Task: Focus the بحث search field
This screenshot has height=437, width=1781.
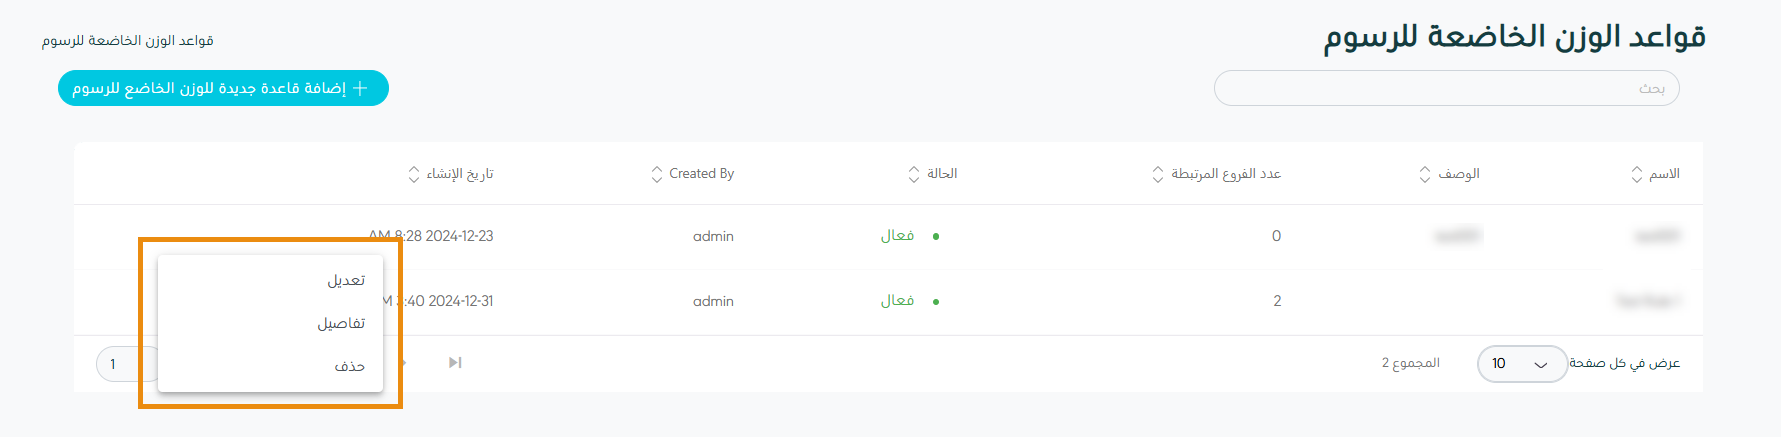Action: [1445, 89]
